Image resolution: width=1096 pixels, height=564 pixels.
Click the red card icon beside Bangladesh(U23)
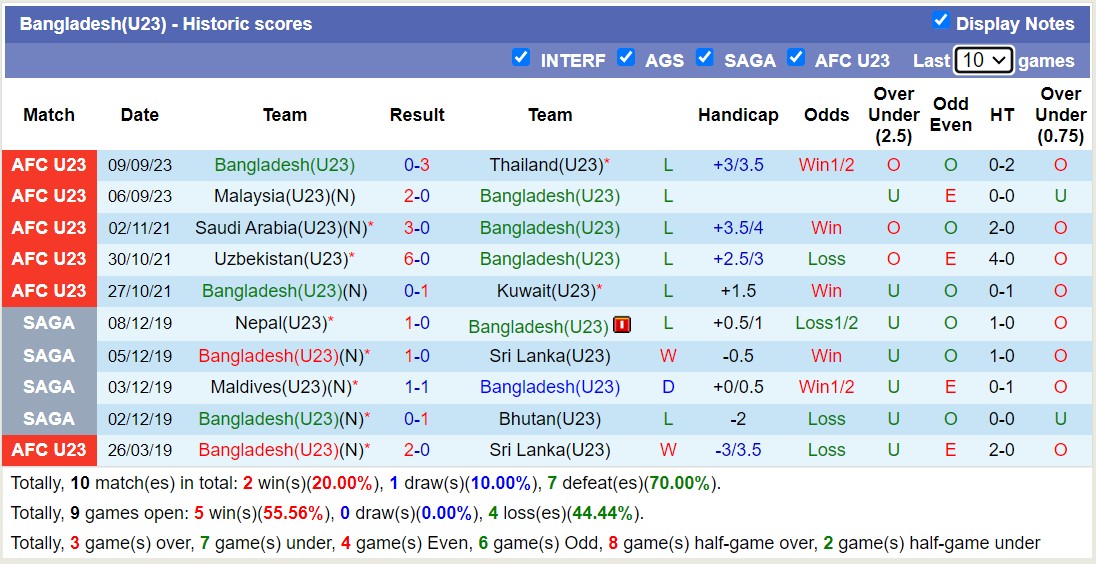(622, 325)
